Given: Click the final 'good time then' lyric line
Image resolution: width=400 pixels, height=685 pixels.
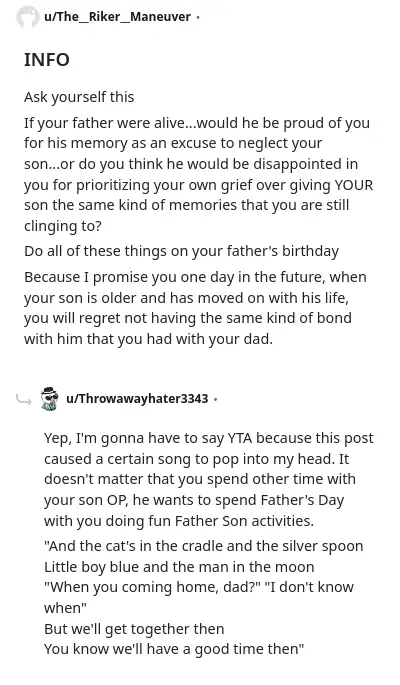Looking at the screenshot, I should point(174,650).
